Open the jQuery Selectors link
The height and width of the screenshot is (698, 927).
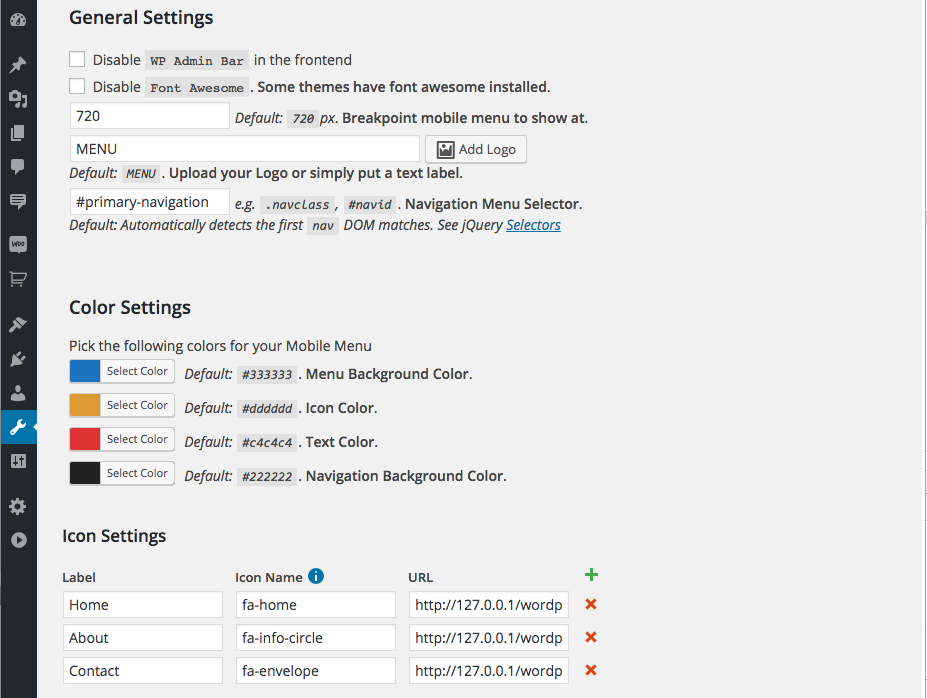[x=533, y=225]
